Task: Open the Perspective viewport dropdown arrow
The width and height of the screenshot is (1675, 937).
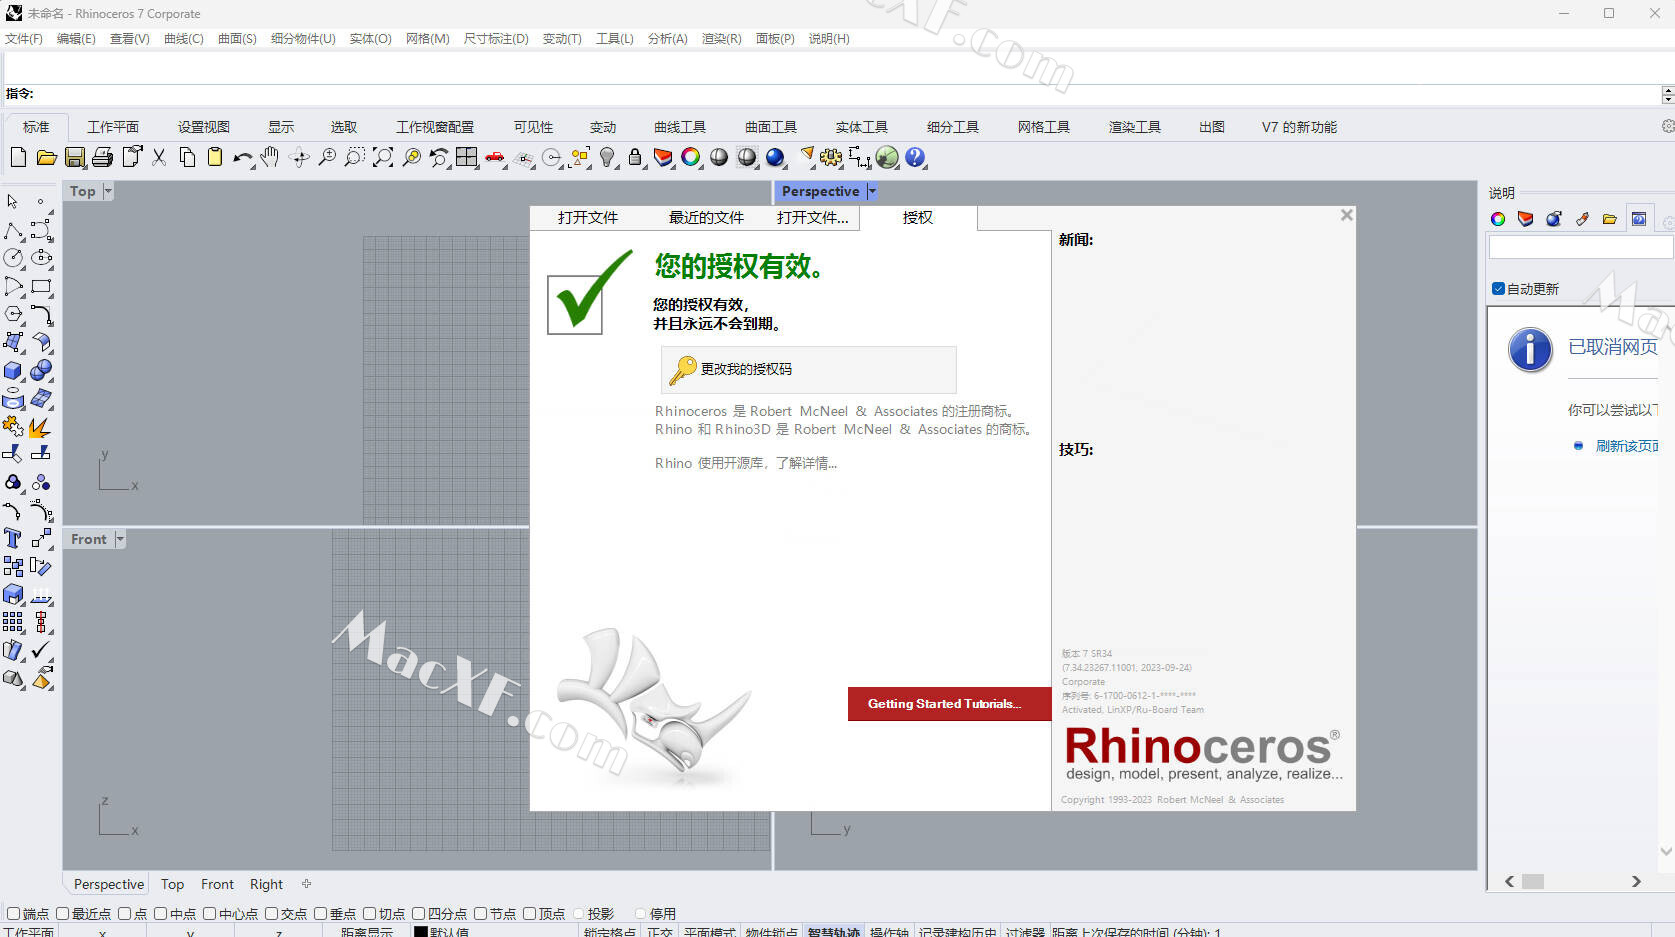Action: click(872, 191)
